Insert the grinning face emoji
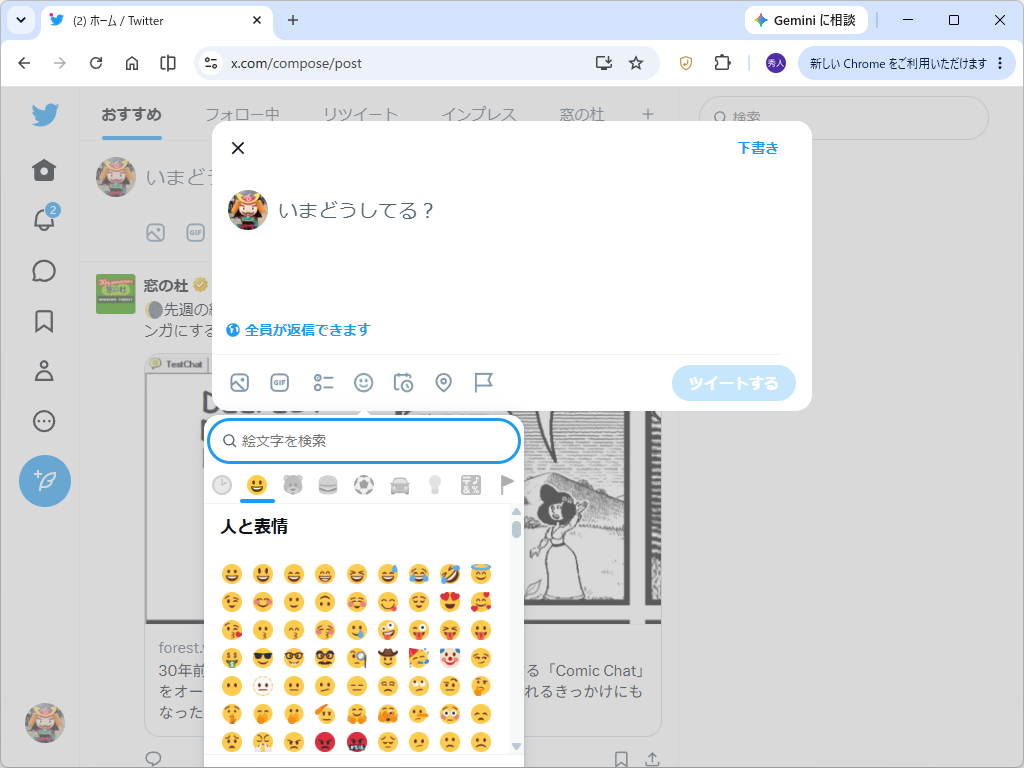 [232, 574]
